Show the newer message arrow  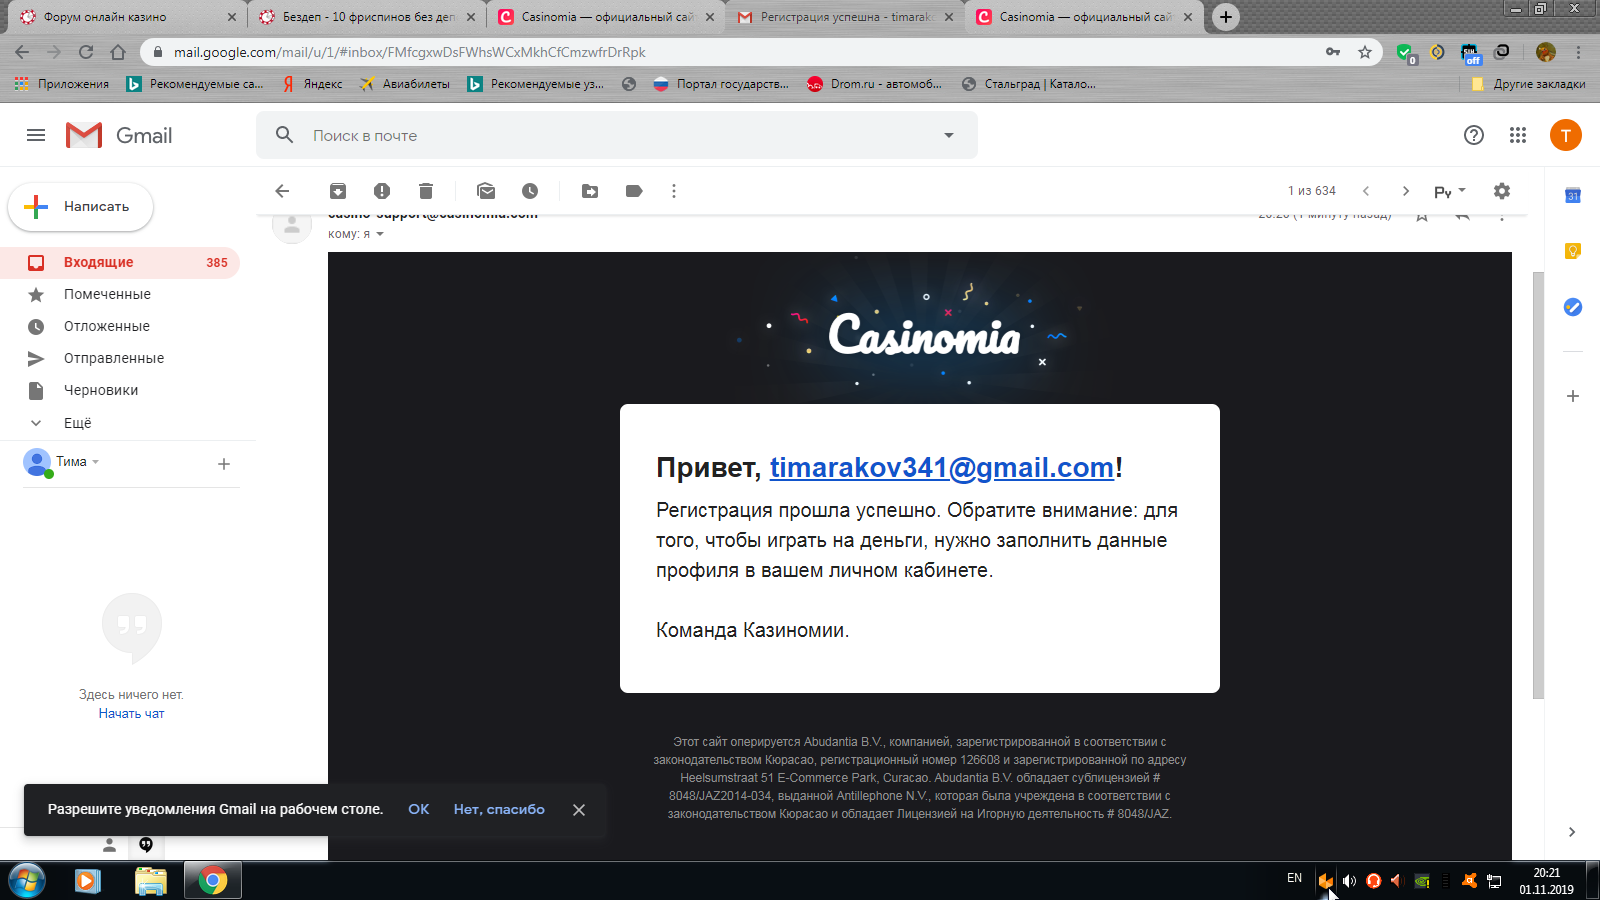[1366, 191]
